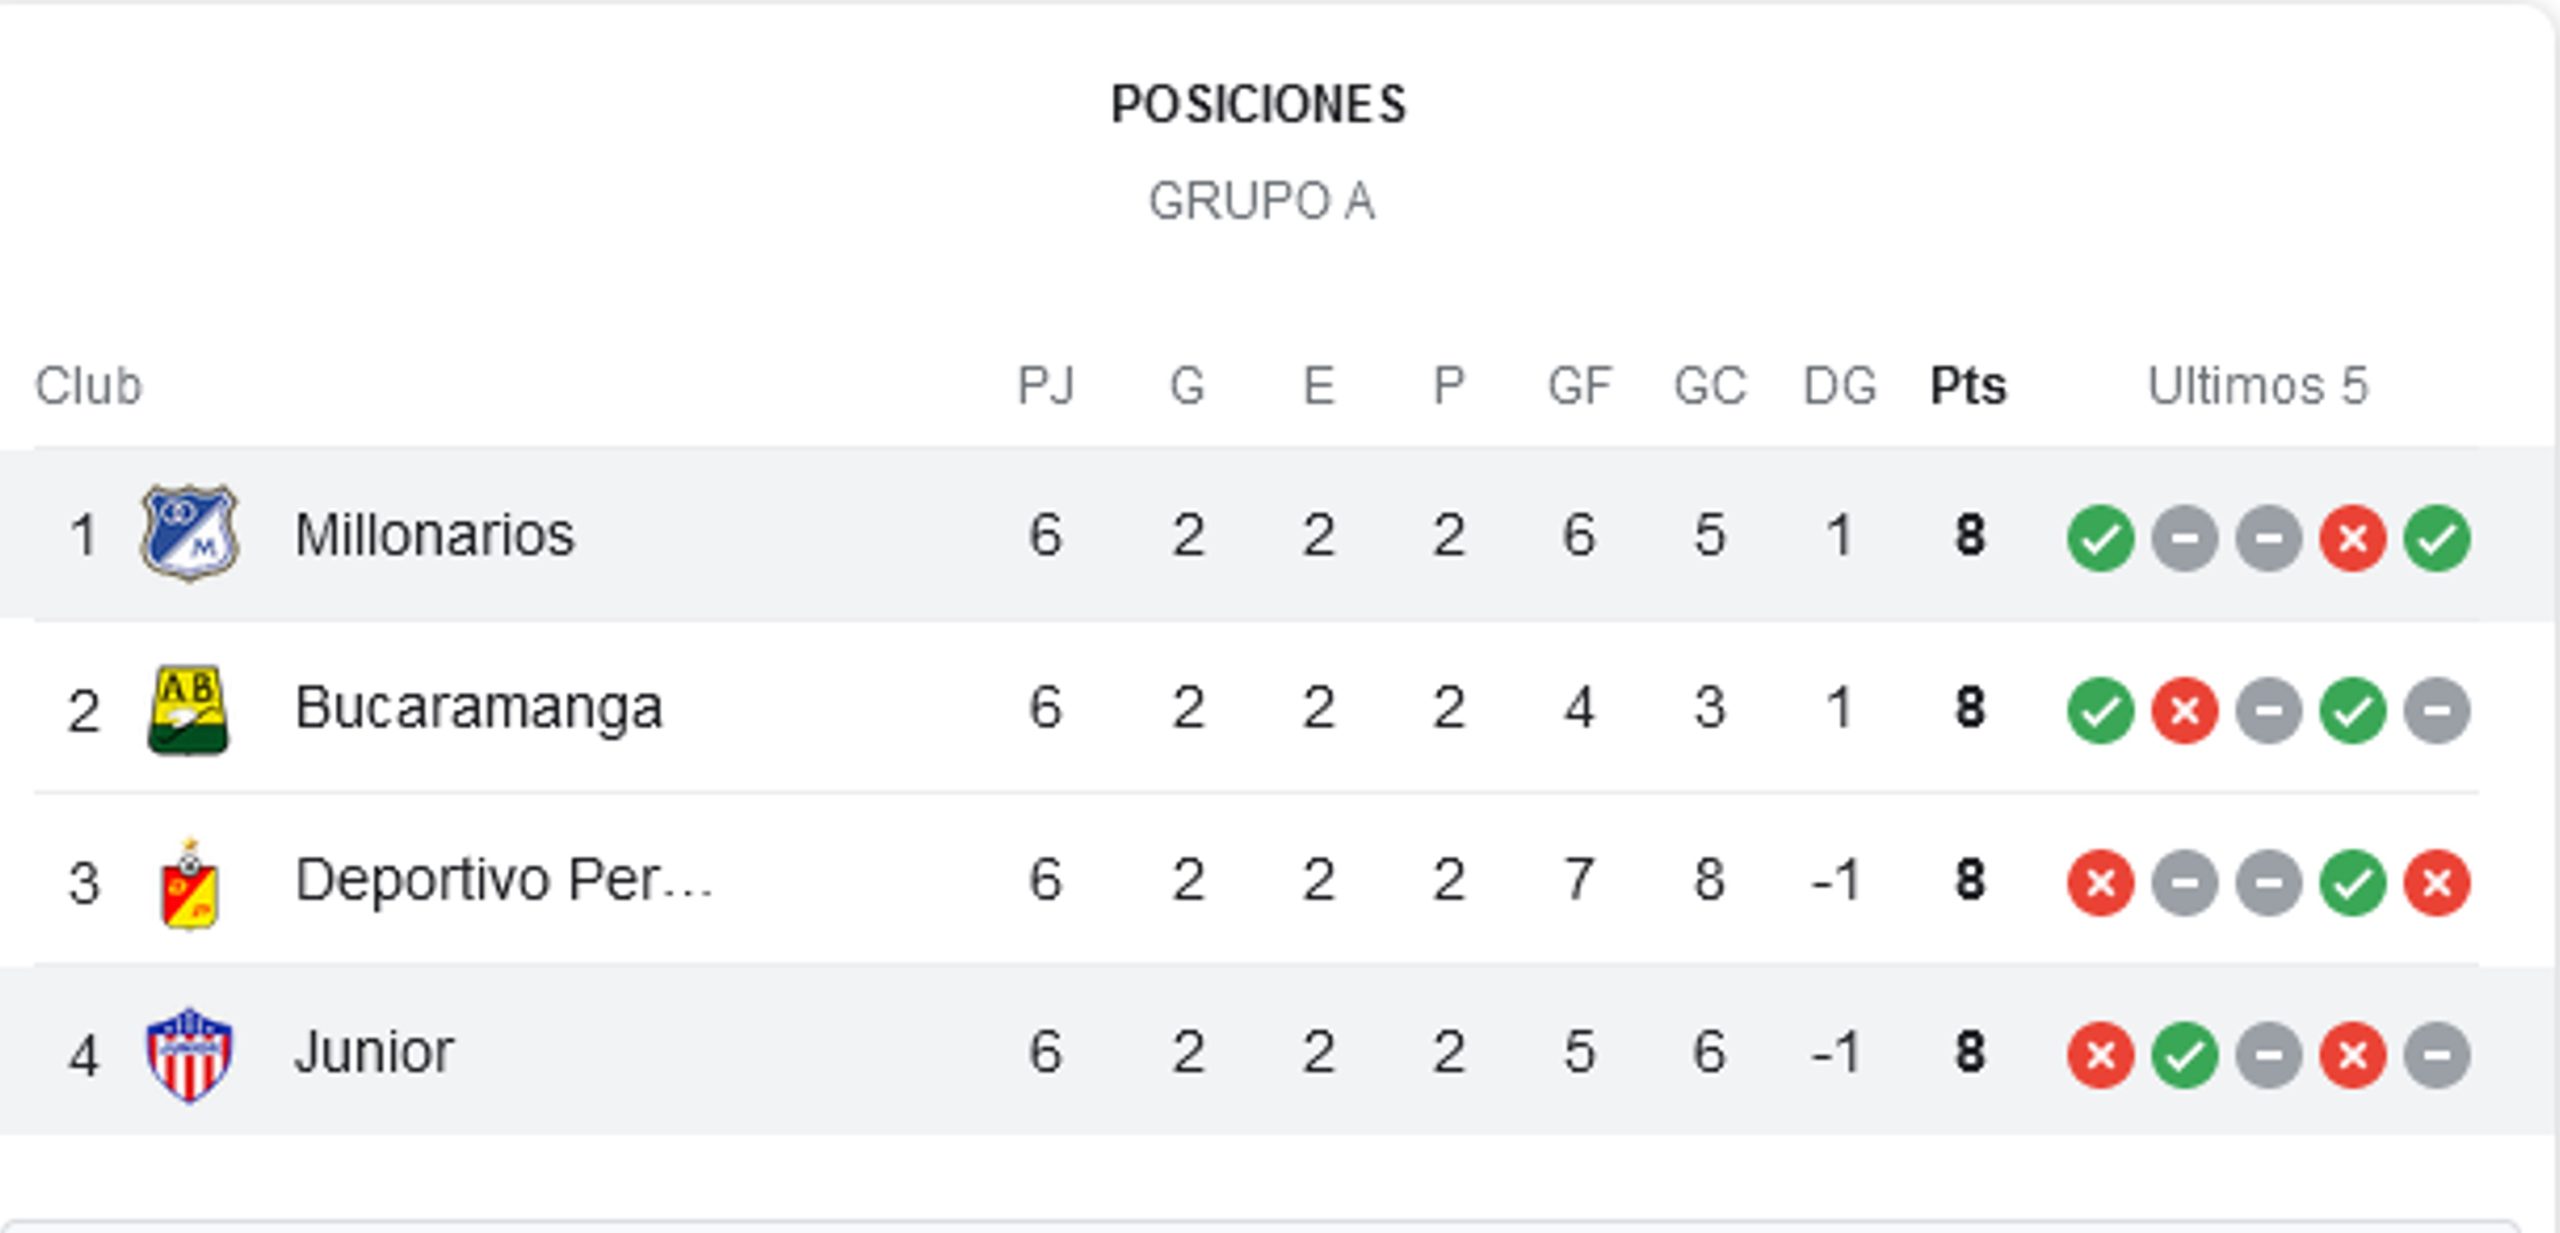Click the DG column header
The width and height of the screenshot is (2560, 1233).
[x=1839, y=386]
